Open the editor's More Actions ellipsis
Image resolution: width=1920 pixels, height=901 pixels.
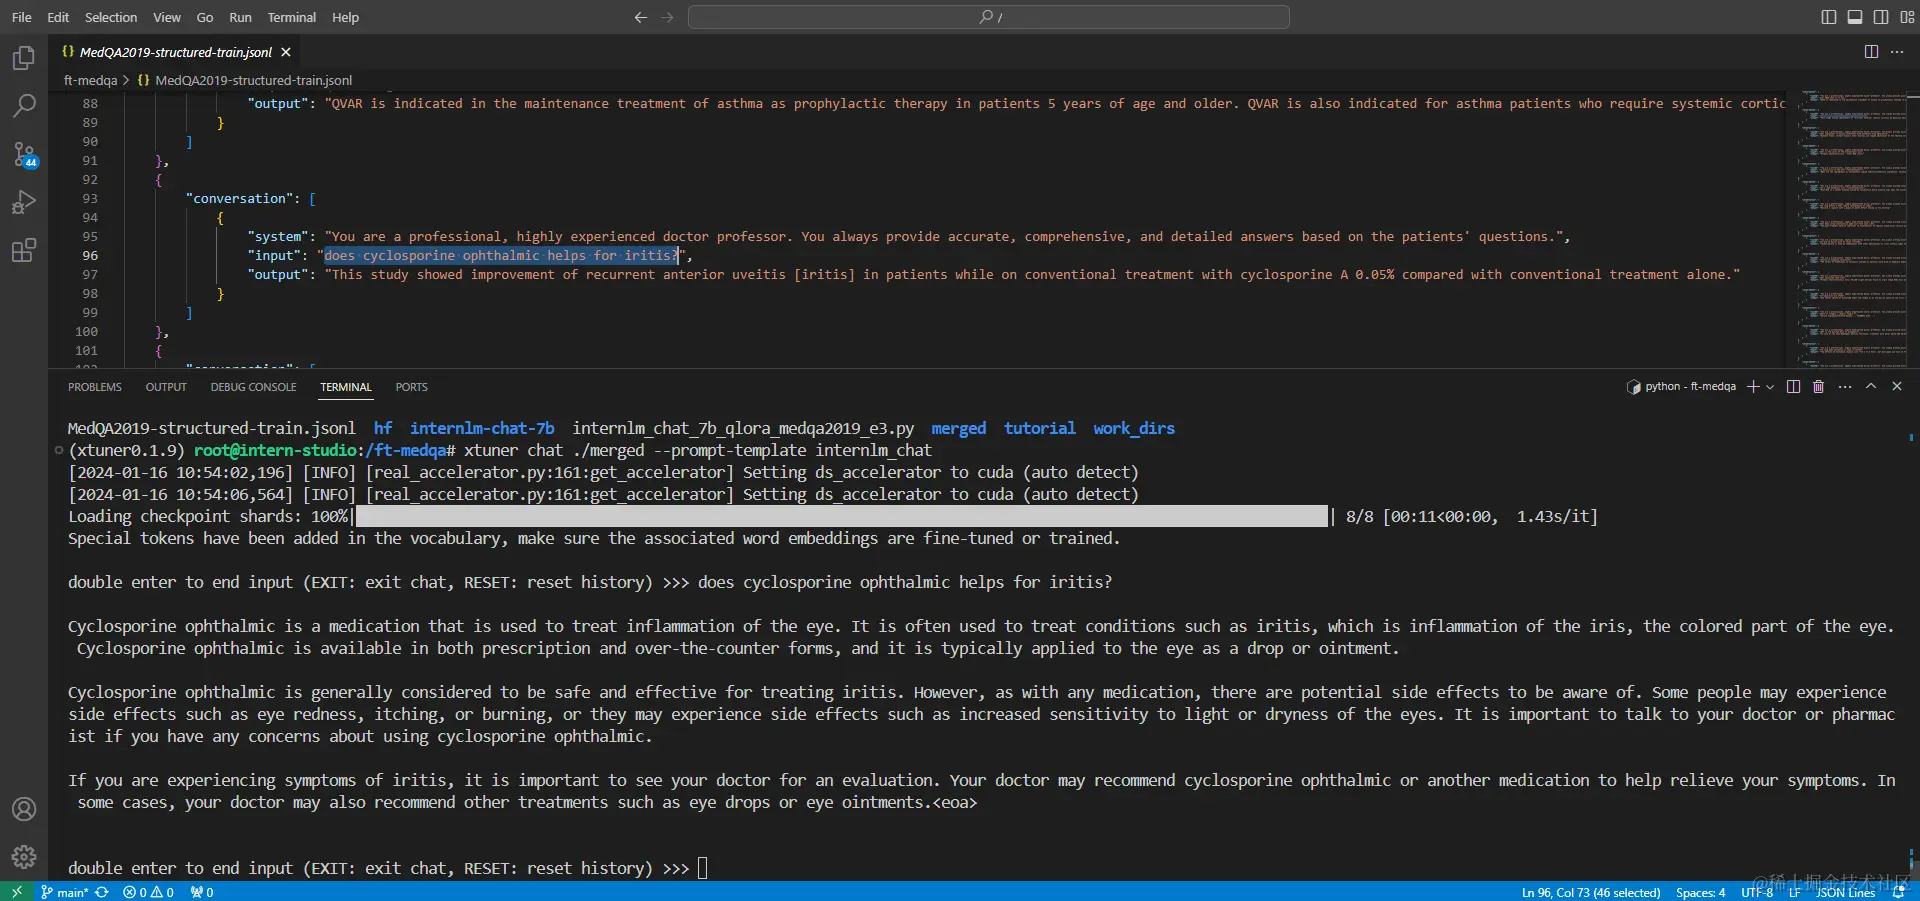pyautogui.click(x=1897, y=52)
